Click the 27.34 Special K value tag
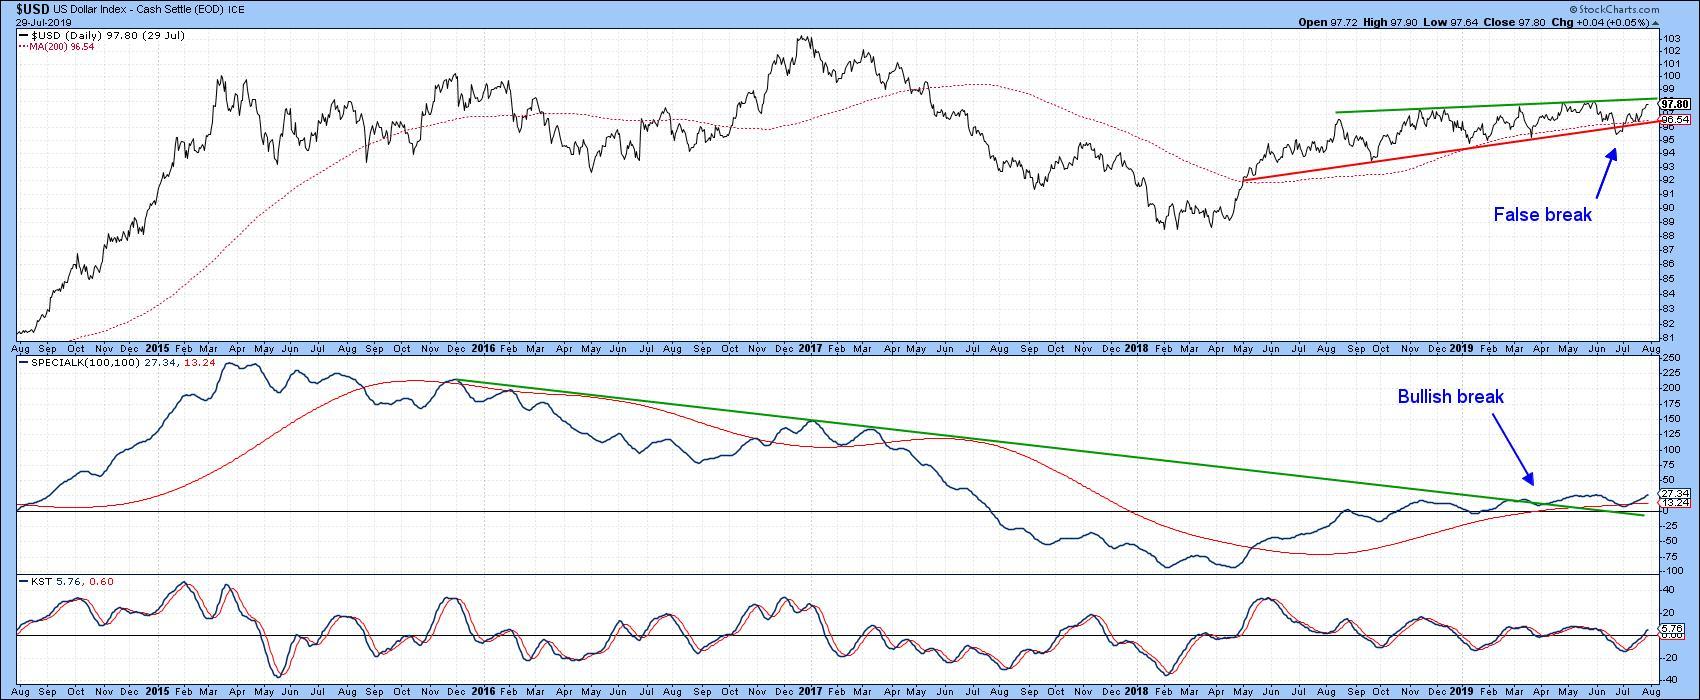1700x700 pixels. coord(1674,494)
